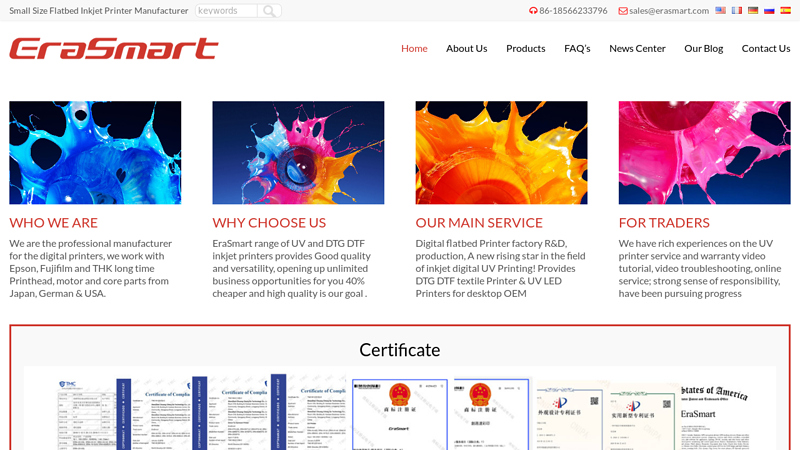Email sales@erasmart.com link
Image resolution: width=800 pixels, height=450 pixels.
[x=669, y=11]
